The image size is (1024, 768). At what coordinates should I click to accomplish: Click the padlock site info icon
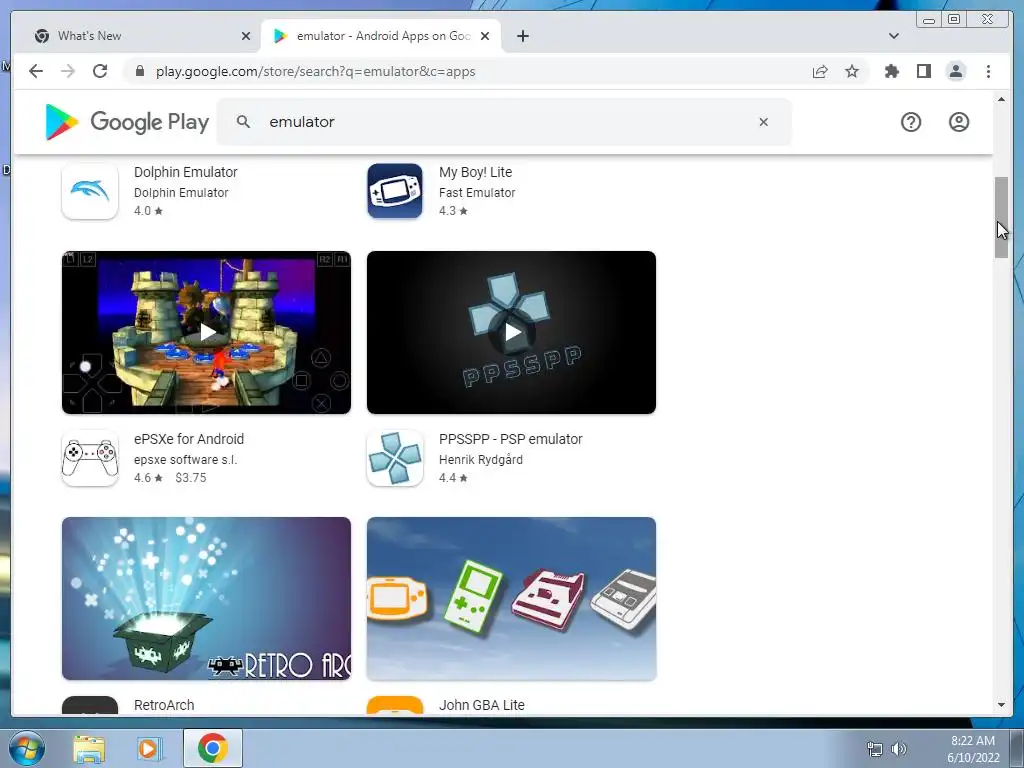tap(139, 71)
